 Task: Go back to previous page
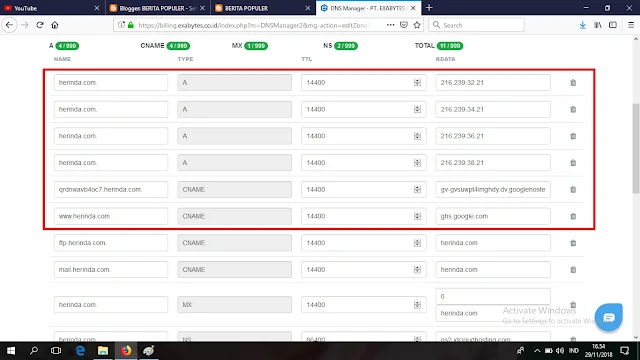tap(9, 25)
